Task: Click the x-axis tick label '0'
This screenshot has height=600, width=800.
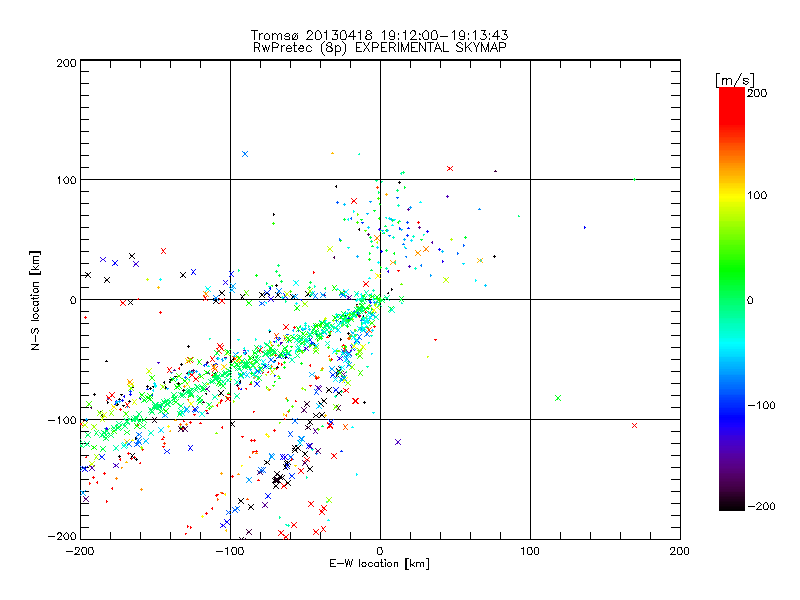Action: (x=380, y=551)
